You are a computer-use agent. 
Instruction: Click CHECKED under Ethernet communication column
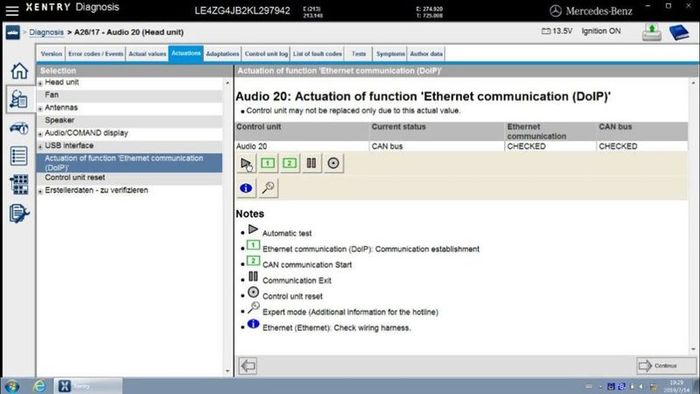(x=526, y=146)
